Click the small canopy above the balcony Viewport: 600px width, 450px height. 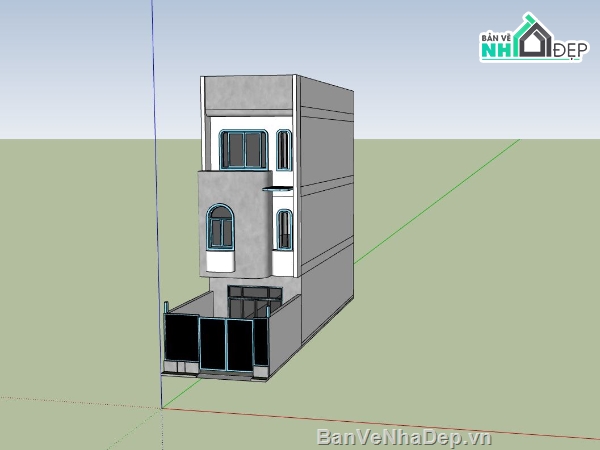[275, 186]
